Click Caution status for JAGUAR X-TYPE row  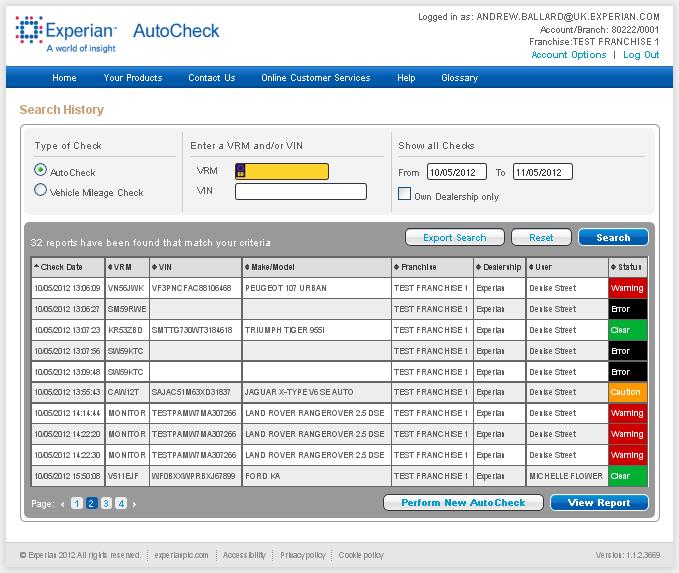(628, 392)
